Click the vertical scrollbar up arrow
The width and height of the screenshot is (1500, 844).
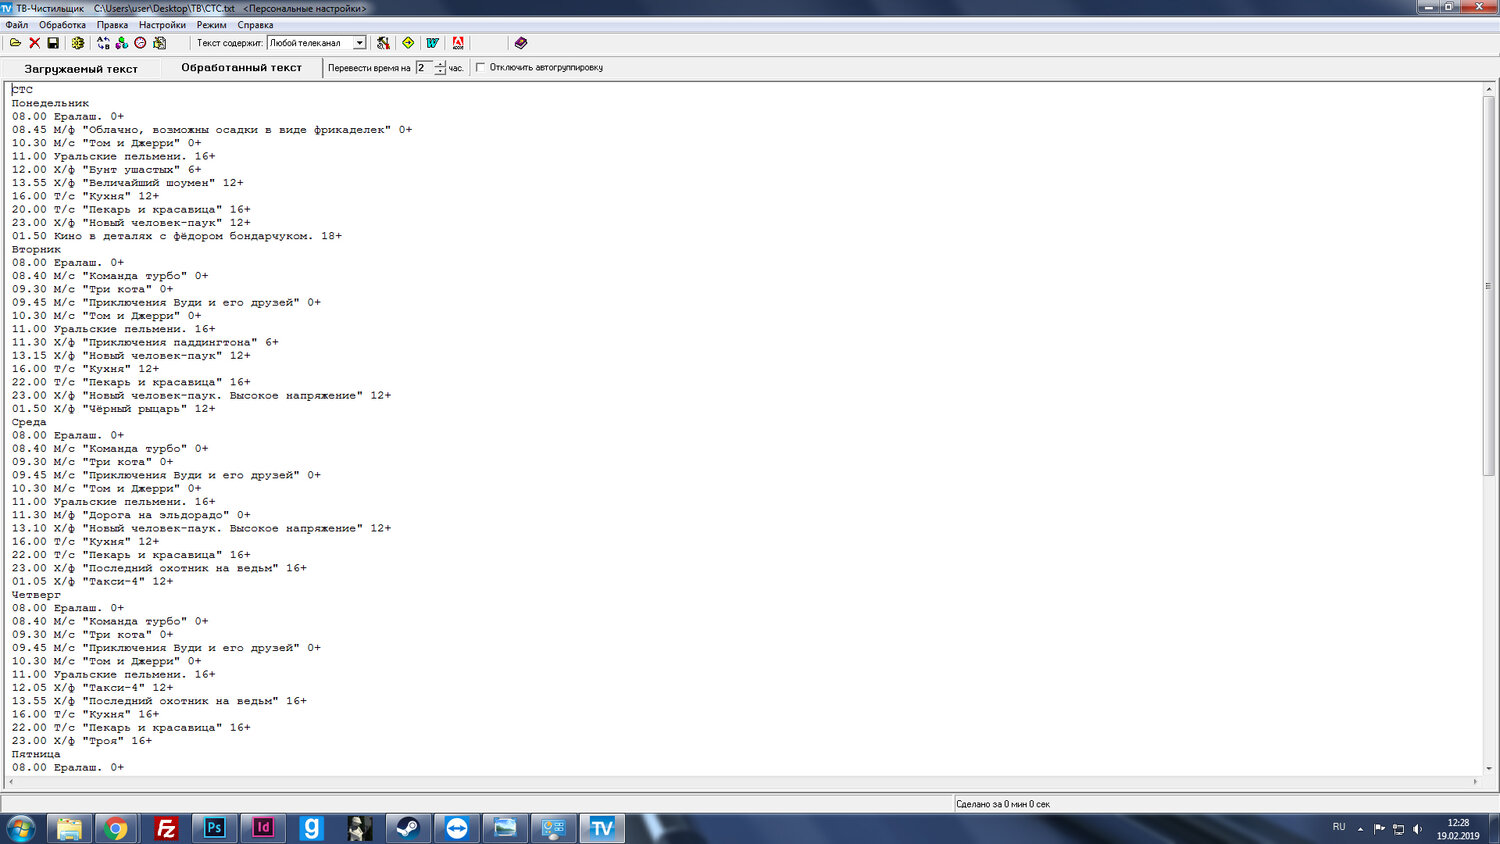(x=1489, y=90)
